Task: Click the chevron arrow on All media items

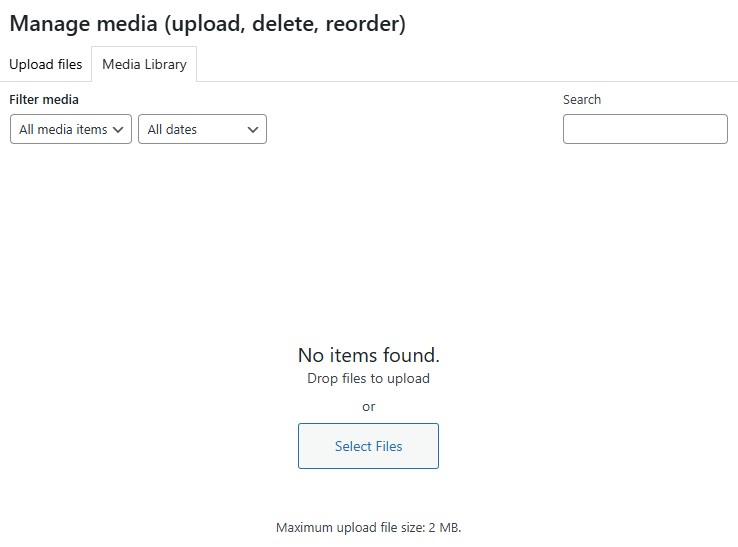Action: [x=119, y=129]
